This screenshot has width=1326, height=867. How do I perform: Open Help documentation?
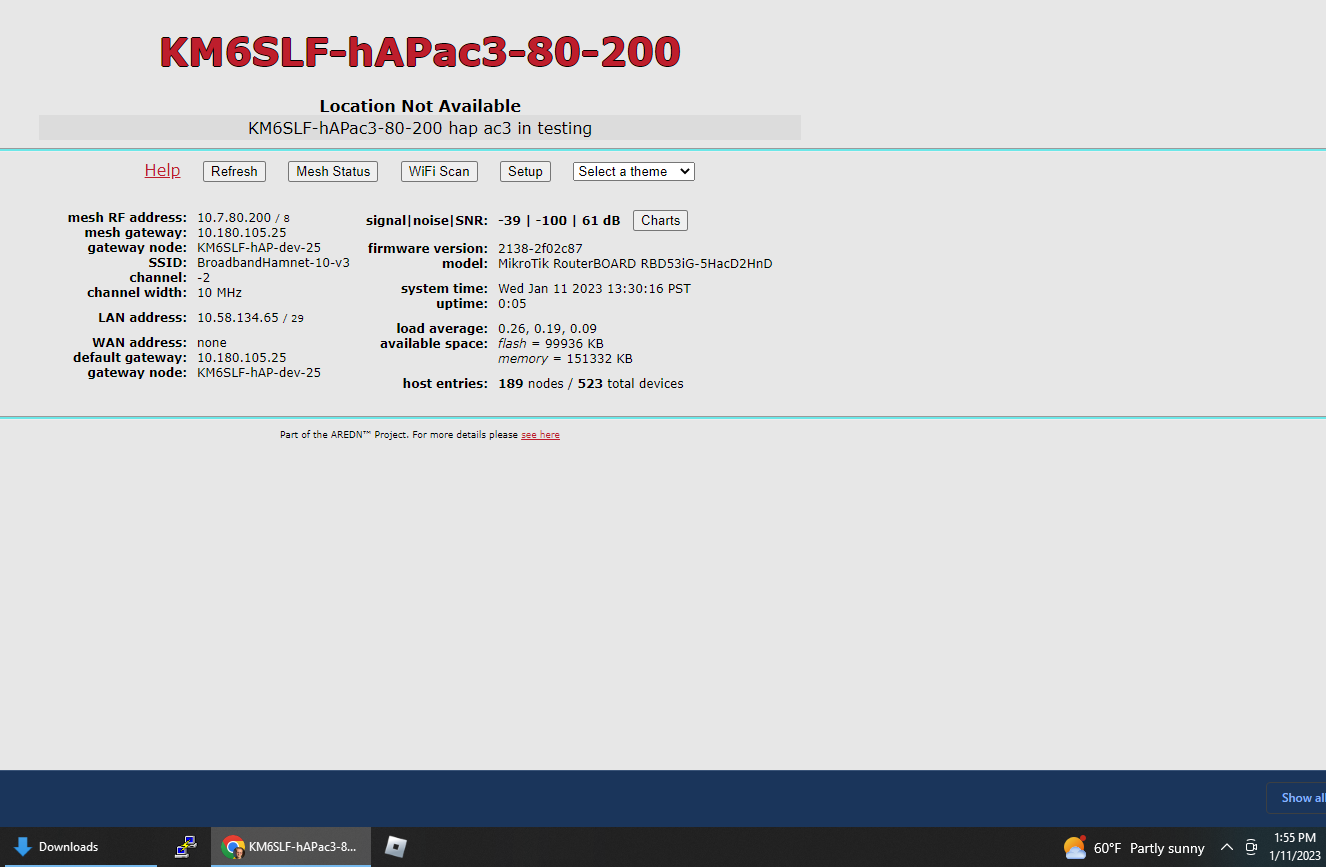click(x=162, y=170)
